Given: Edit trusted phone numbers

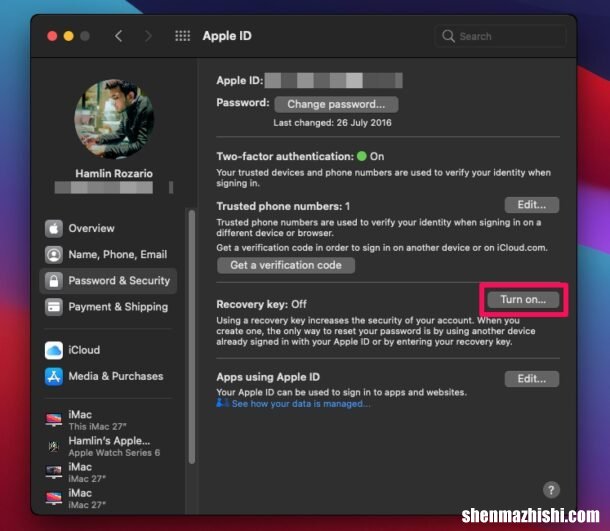Looking at the screenshot, I should click(x=531, y=205).
